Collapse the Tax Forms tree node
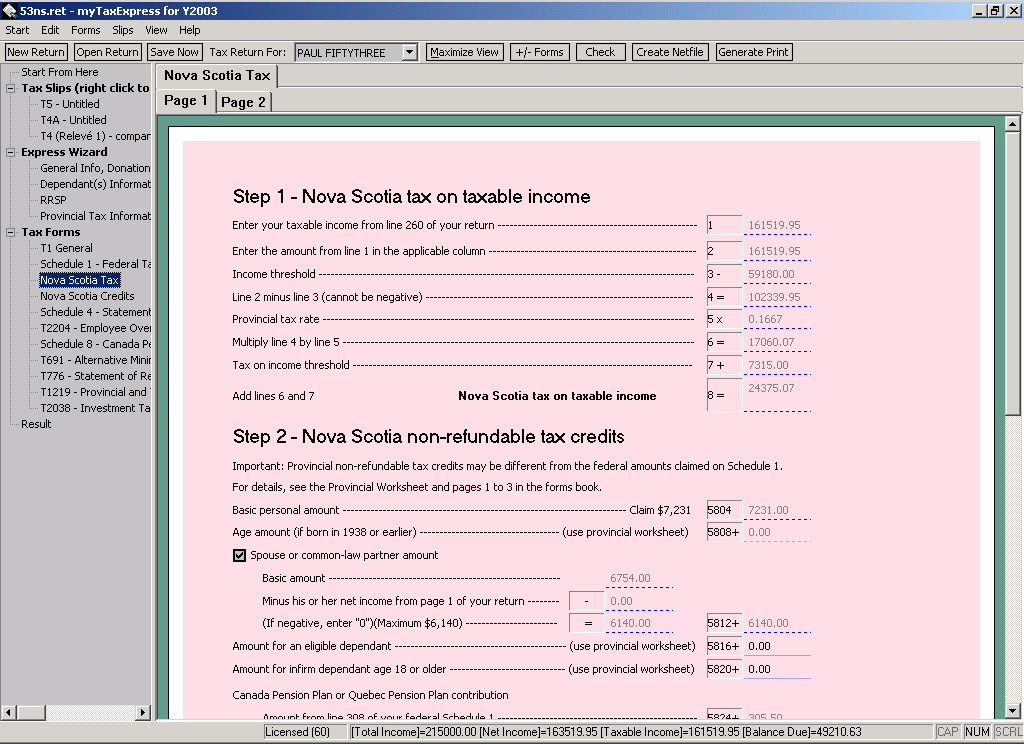Viewport: 1024px width, 744px height. [x=12, y=232]
